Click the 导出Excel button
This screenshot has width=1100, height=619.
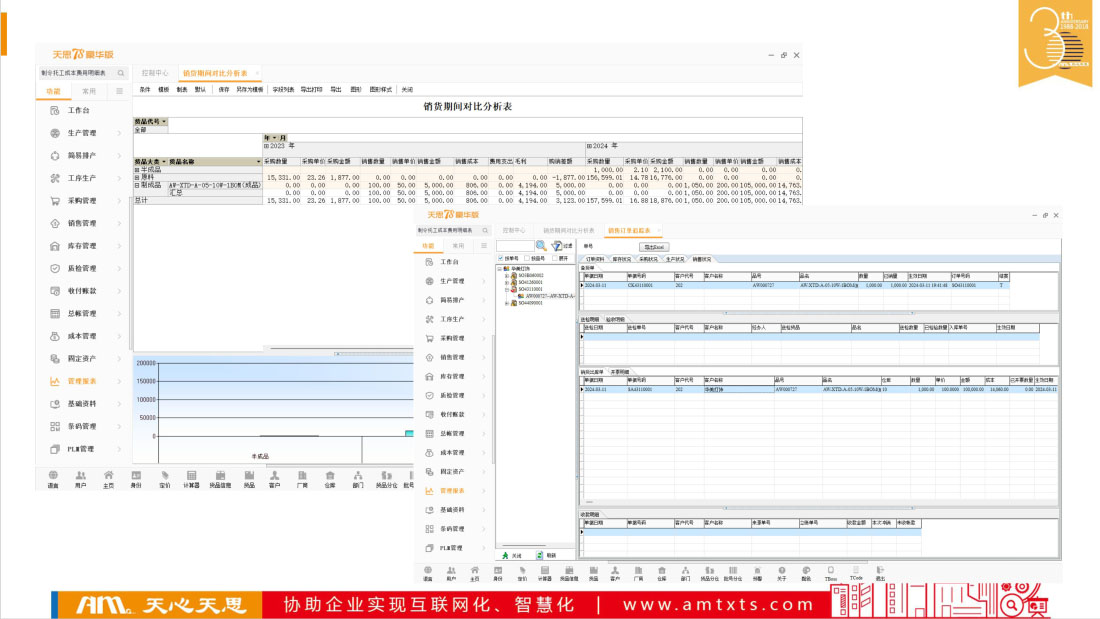click(x=655, y=246)
